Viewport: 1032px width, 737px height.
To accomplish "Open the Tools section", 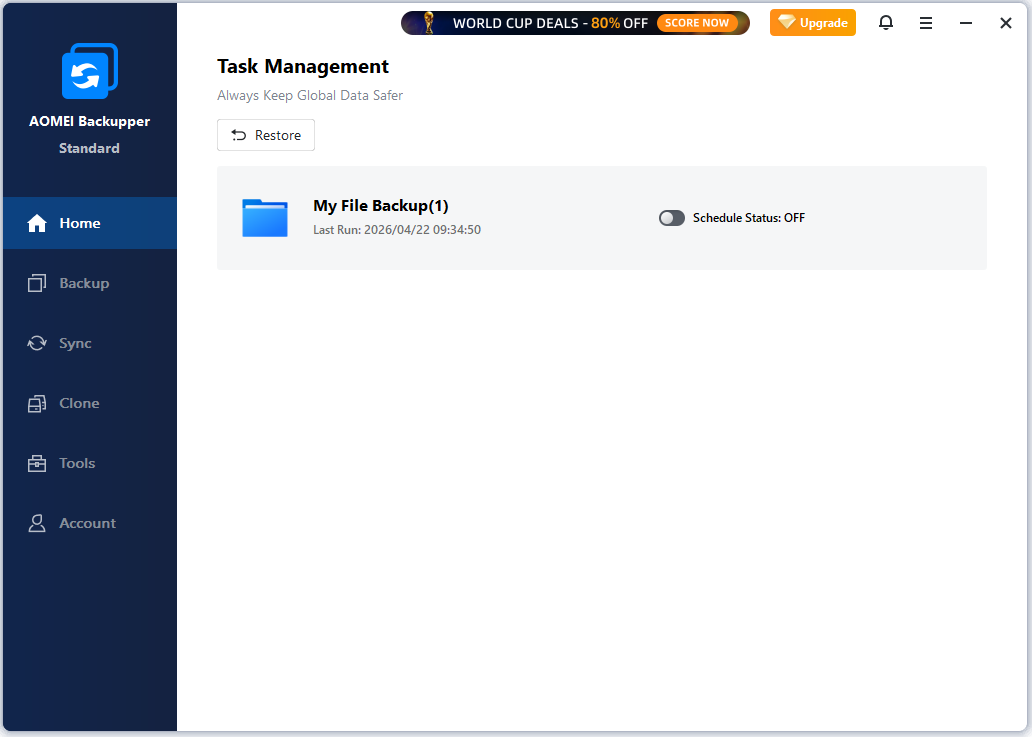I will 90,463.
